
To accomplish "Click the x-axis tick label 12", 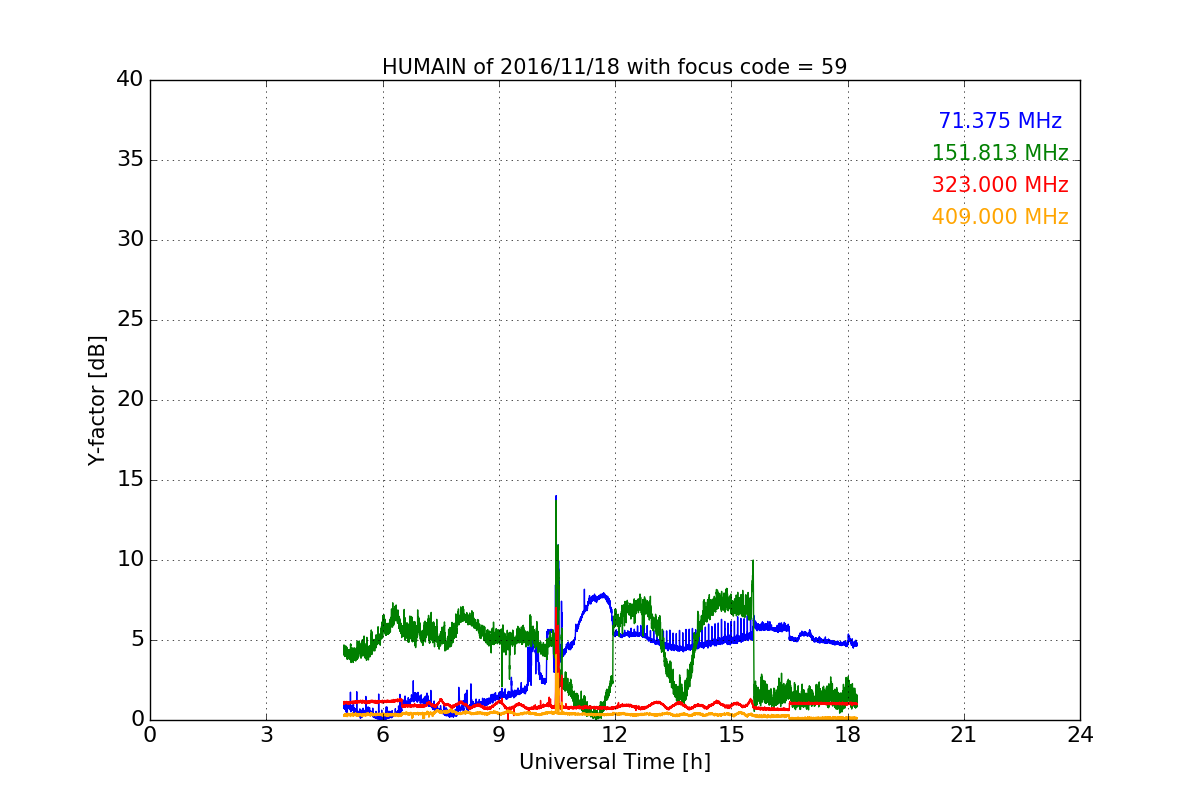I will [615, 735].
